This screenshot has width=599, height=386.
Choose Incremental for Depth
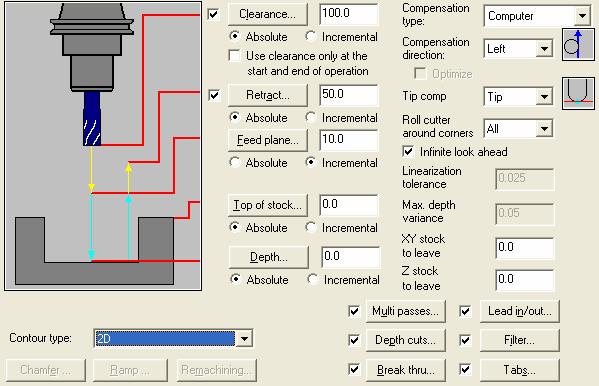(312, 279)
